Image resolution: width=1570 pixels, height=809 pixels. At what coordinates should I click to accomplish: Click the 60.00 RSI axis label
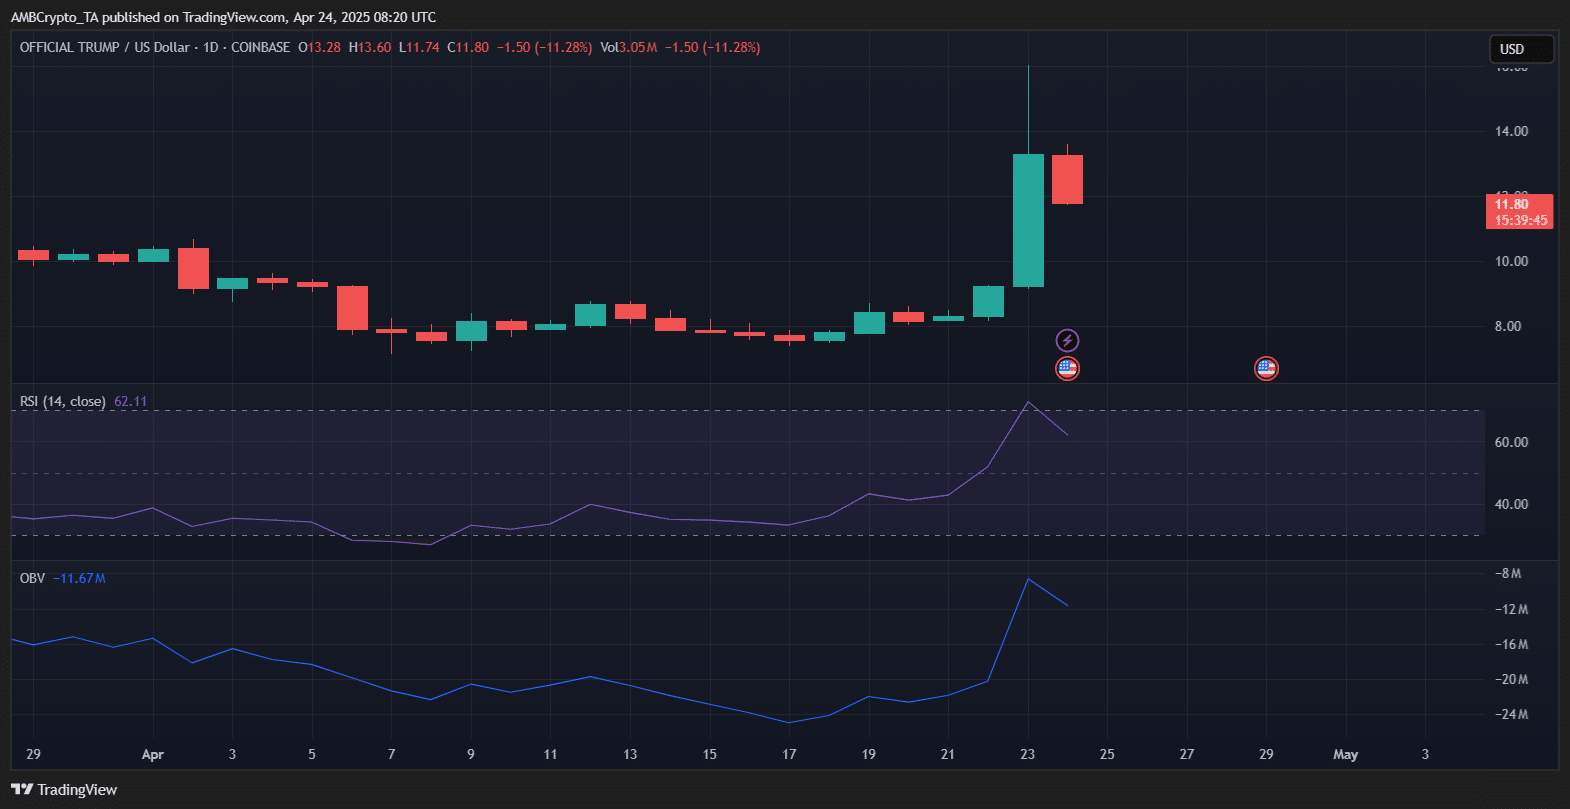(1511, 442)
